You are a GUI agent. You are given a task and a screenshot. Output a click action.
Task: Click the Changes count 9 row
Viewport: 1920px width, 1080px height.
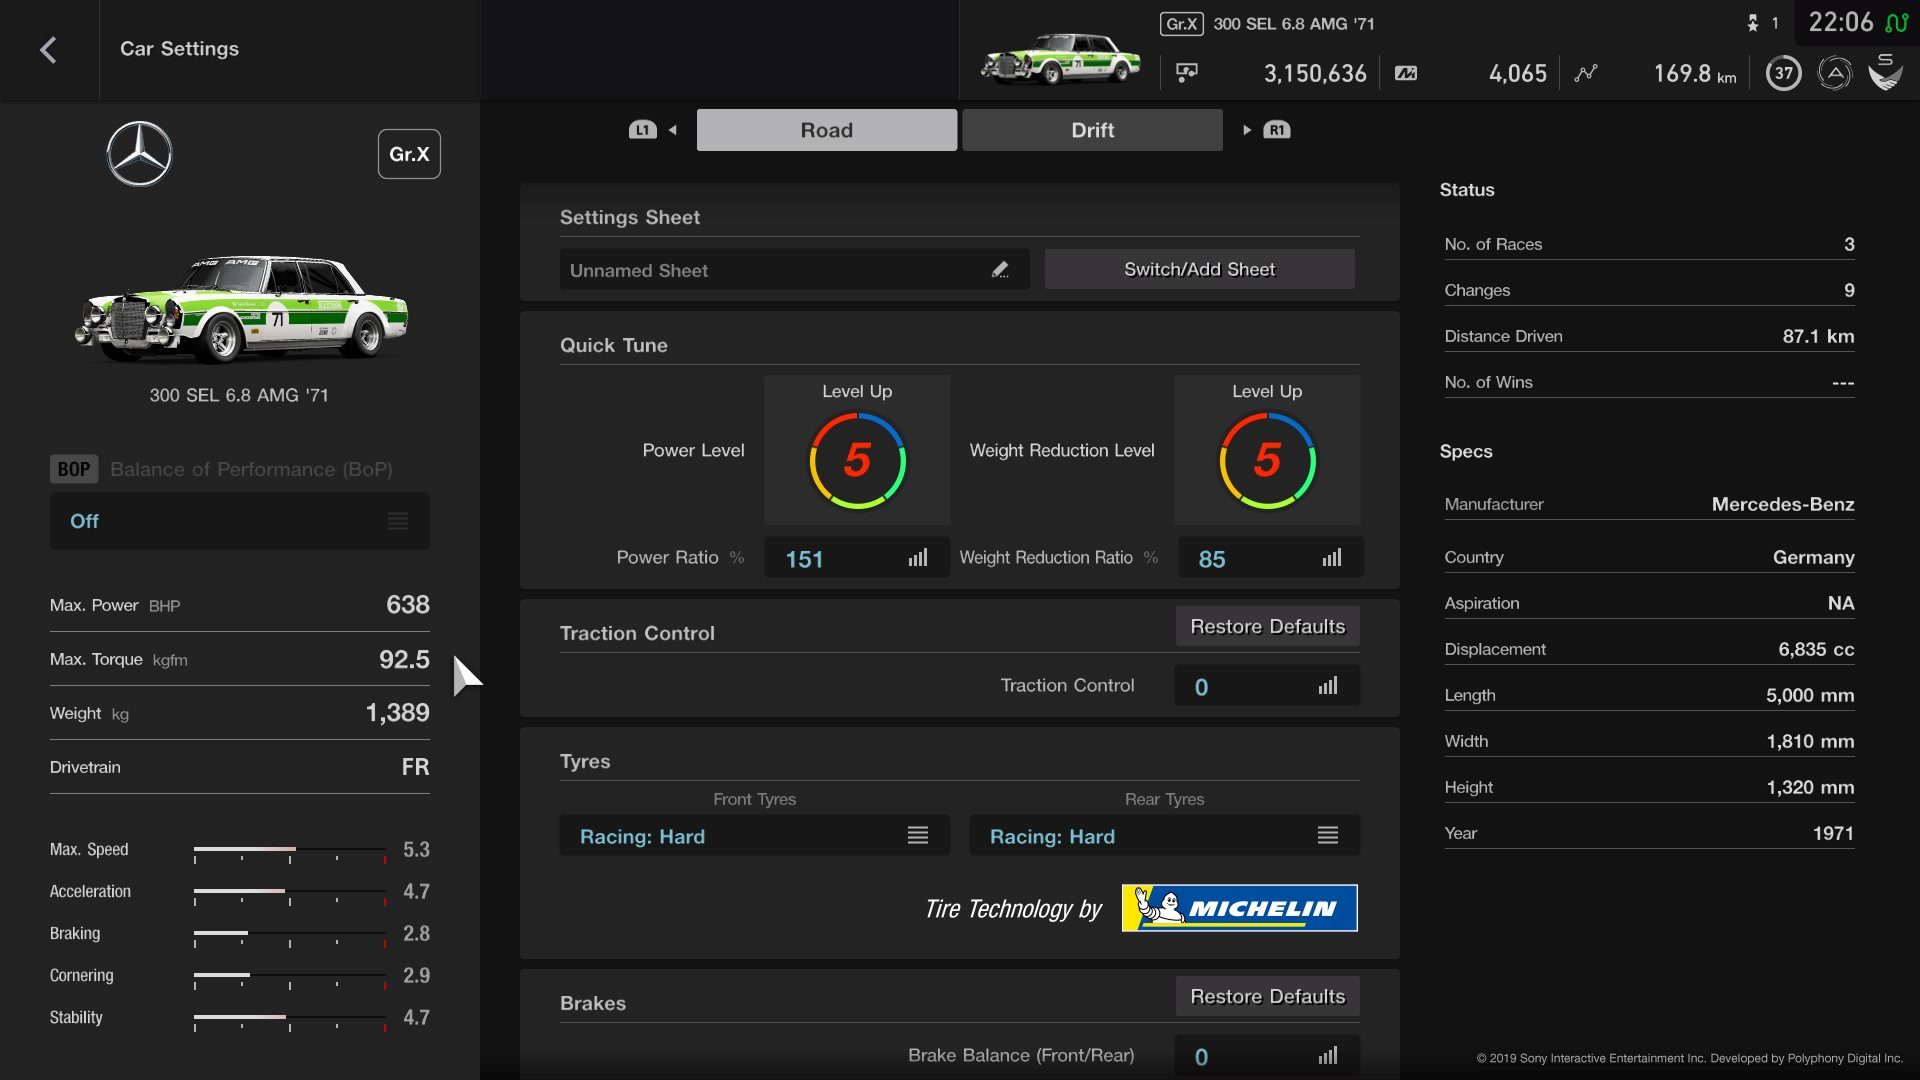click(x=1649, y=290)
